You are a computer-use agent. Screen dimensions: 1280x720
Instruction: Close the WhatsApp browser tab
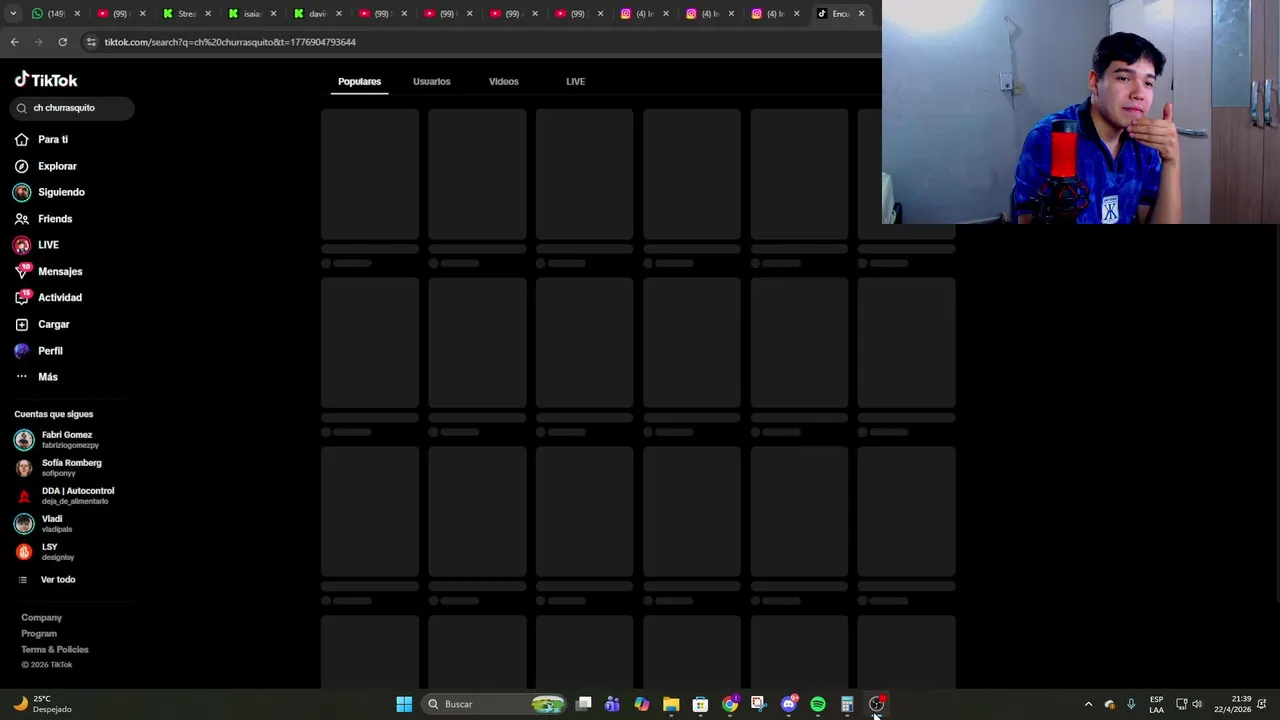[x=77, y=14]
